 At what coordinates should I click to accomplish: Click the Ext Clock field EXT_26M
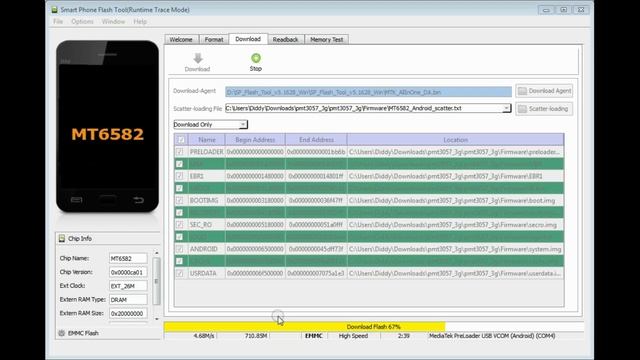[128, 286]
